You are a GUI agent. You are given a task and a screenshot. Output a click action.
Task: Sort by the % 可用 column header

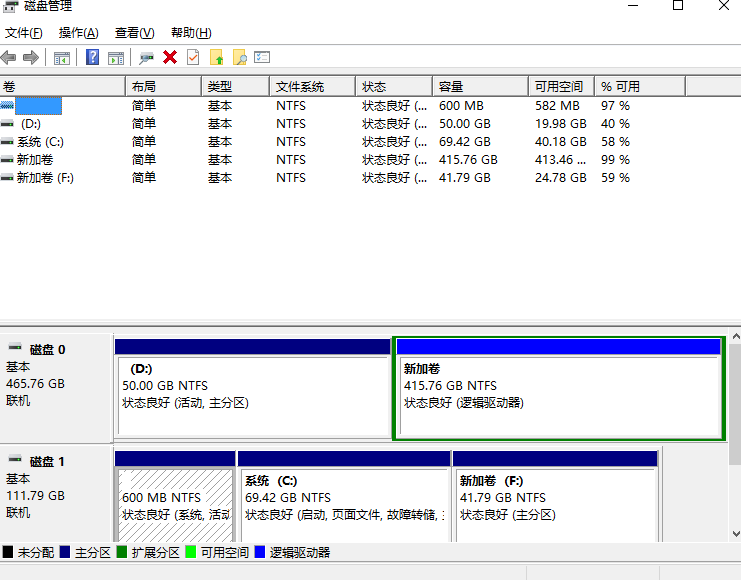pyautogui.click(x=640, y=87)
